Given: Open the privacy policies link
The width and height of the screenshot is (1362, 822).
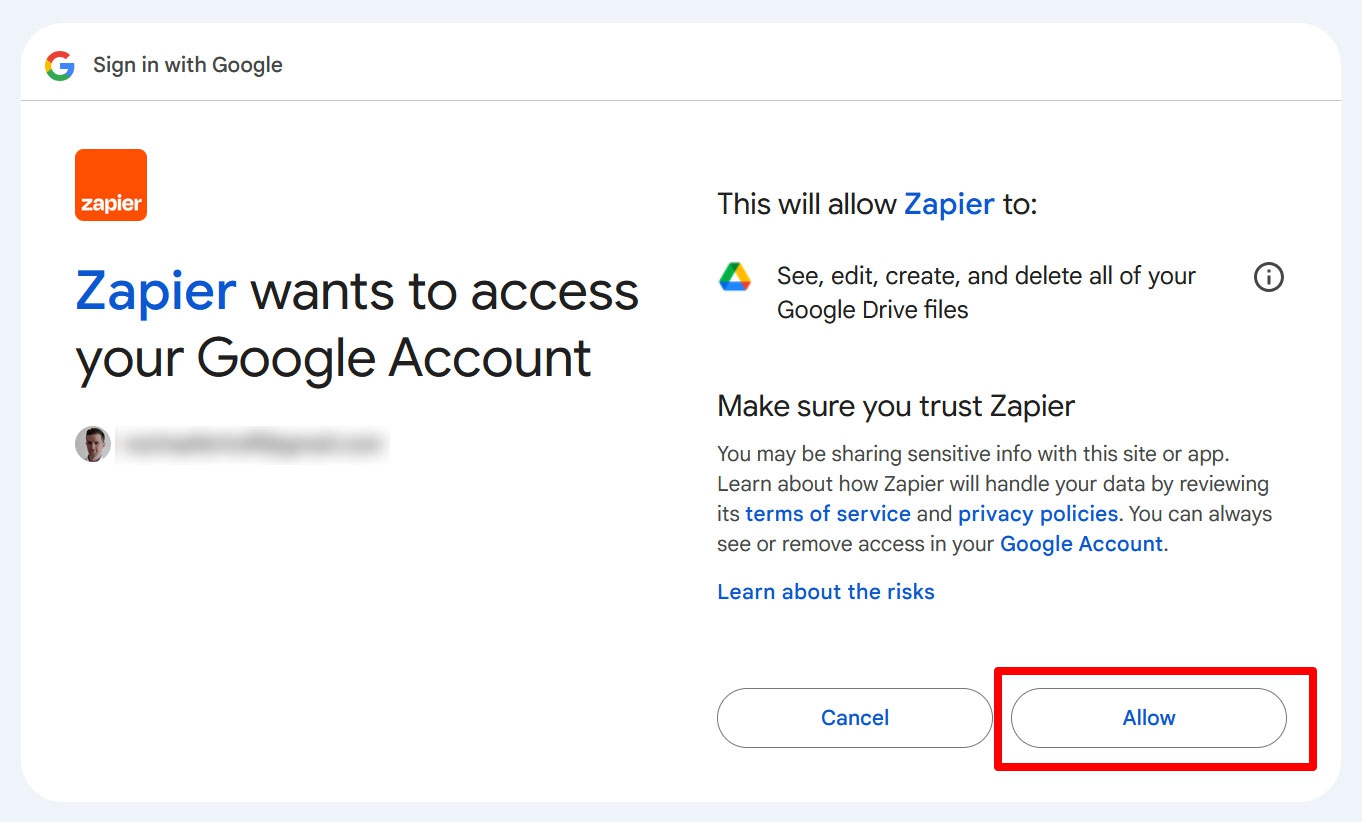Looking at the screenshot, I should click(x=1038, y=514).
